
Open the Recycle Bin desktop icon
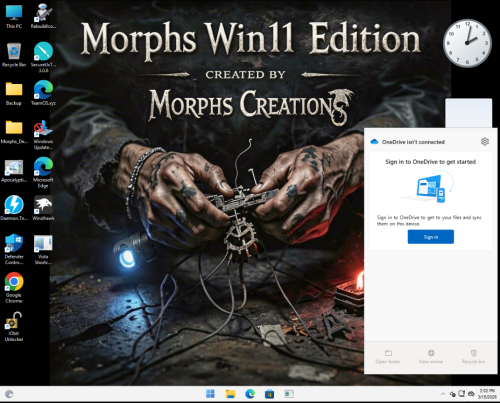pos(14,55)
